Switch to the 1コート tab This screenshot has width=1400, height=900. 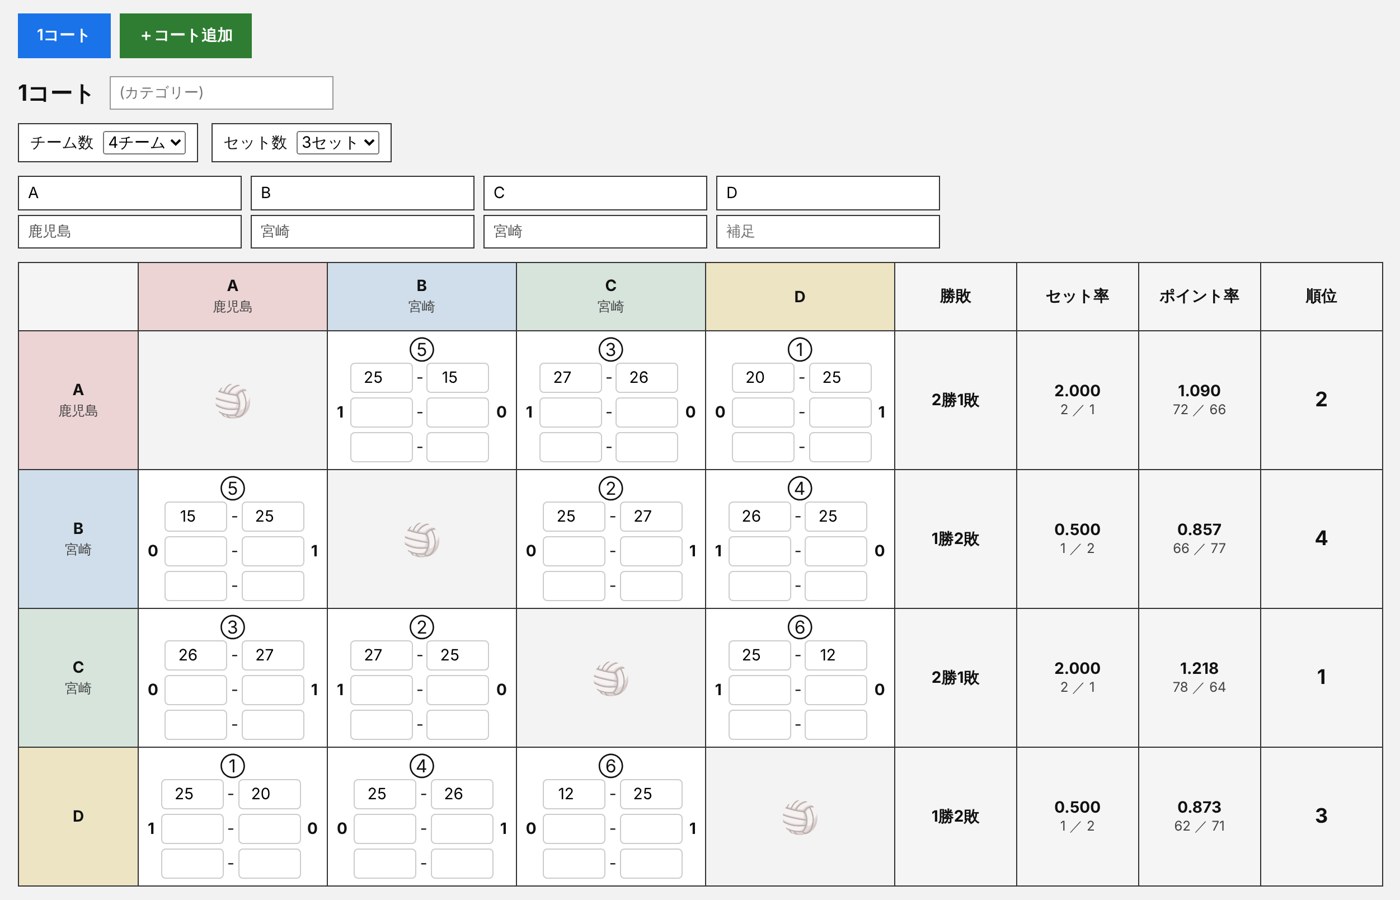(x=64, y=36)
